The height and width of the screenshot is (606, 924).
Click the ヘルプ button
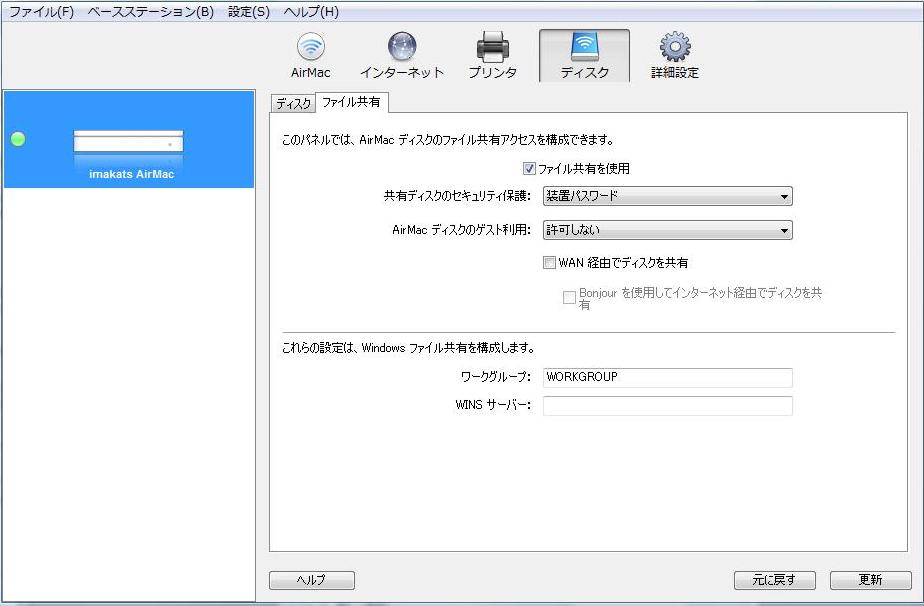coord(312,580)
